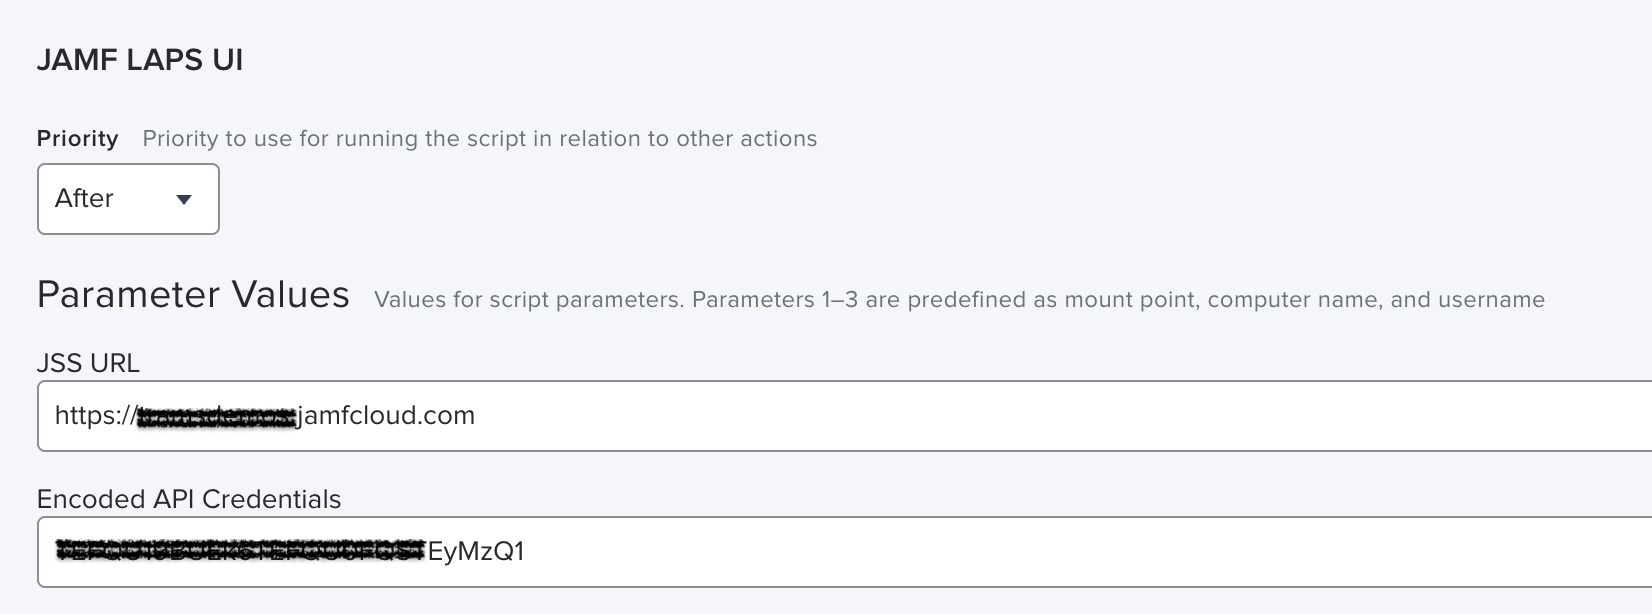This screenshot has width=1652, height=614.
Task: Open the Priority dropdown set to After
Action: pyautogui.click(x=128, y=199)
